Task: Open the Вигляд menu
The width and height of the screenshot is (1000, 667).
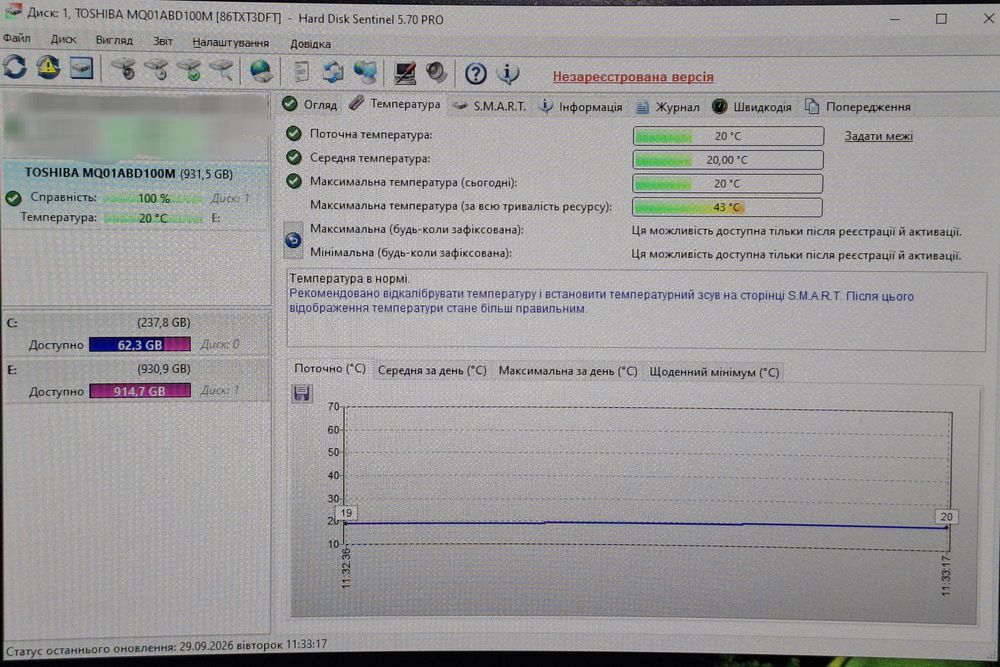Action: tap(114, 40)
